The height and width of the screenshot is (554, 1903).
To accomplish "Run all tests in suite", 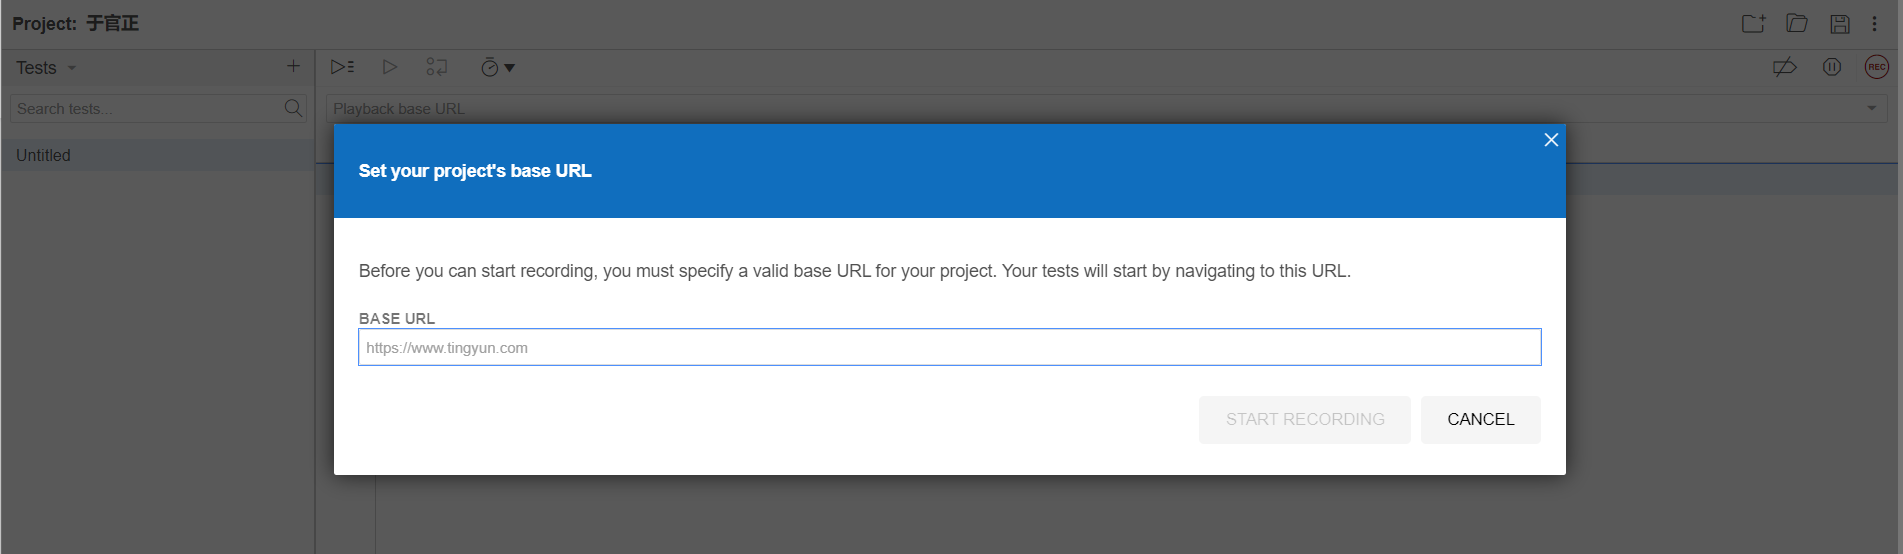I will click(342, 67).
